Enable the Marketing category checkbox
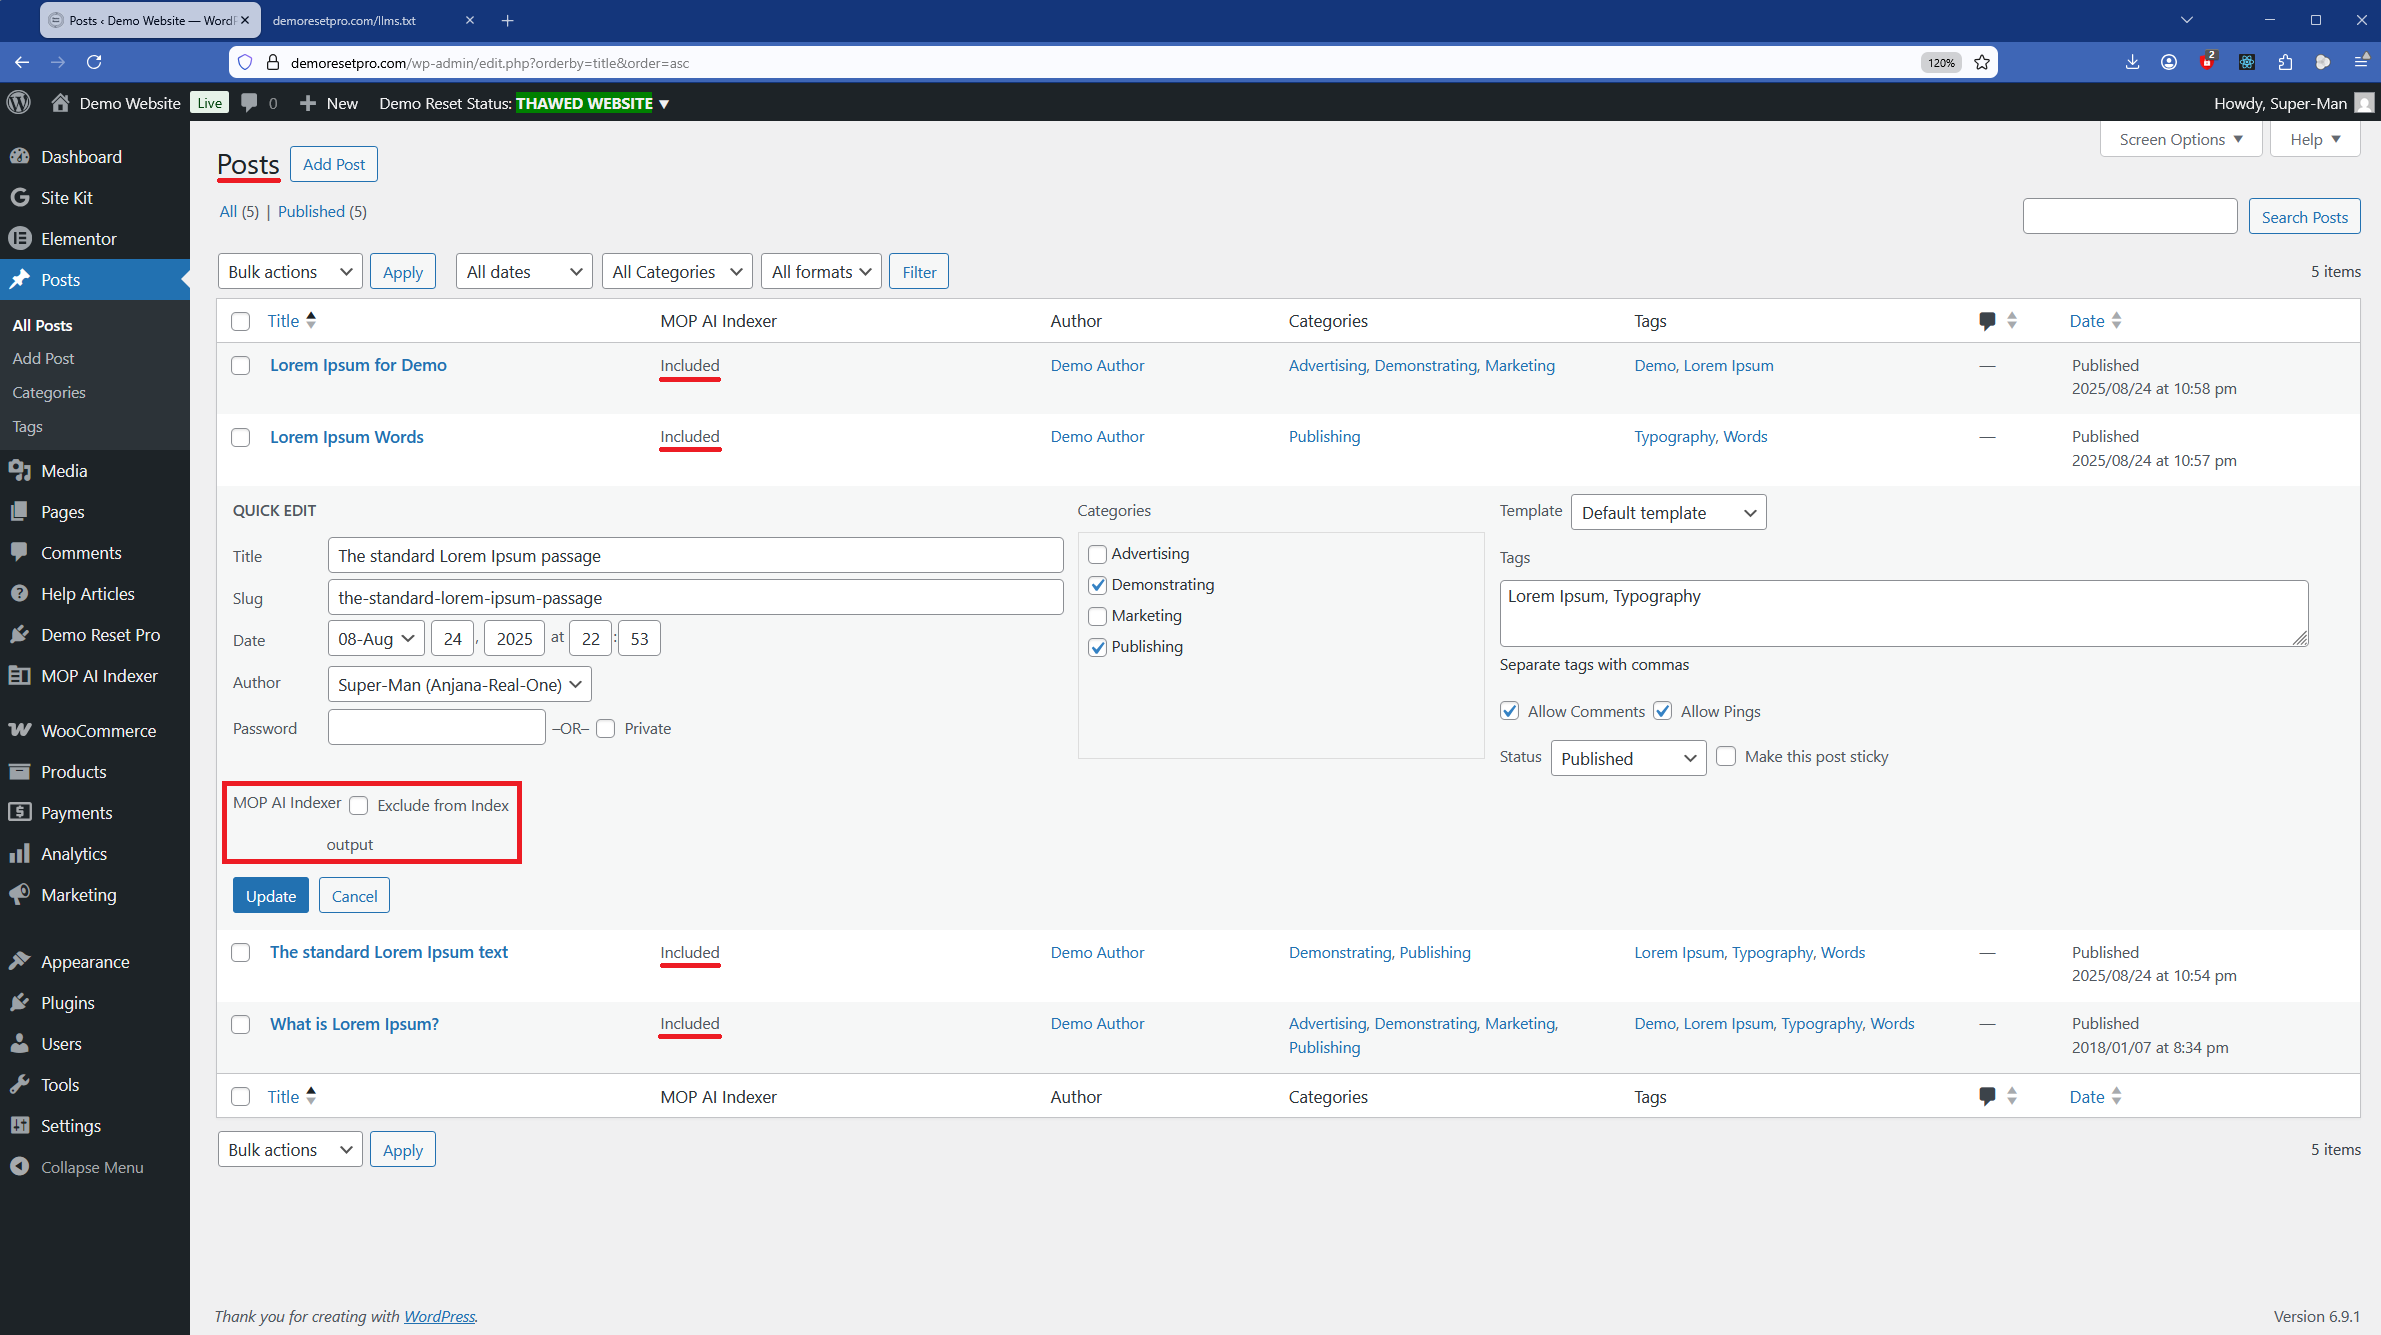This screenshot has width=2381, height=1335. [1098, 616]
